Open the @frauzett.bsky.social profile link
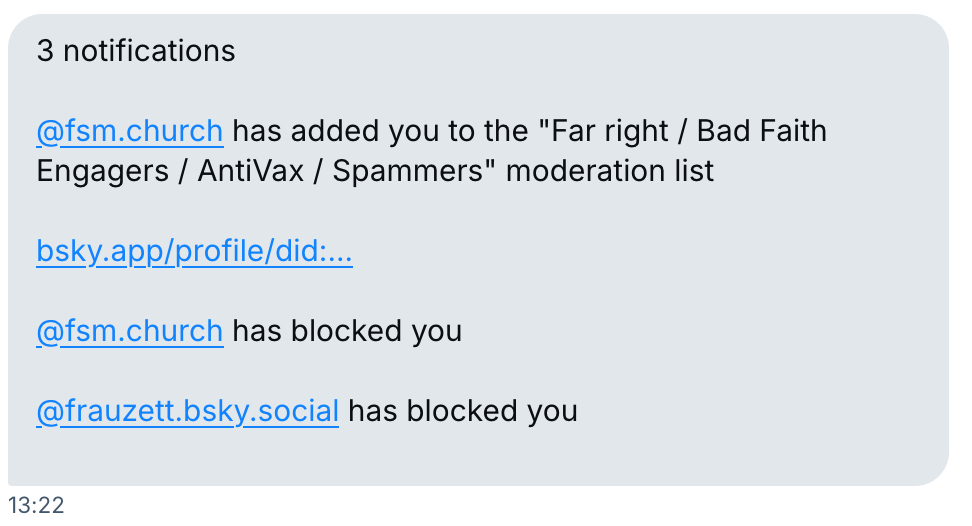972x526 pixels. tap(187, 411)
